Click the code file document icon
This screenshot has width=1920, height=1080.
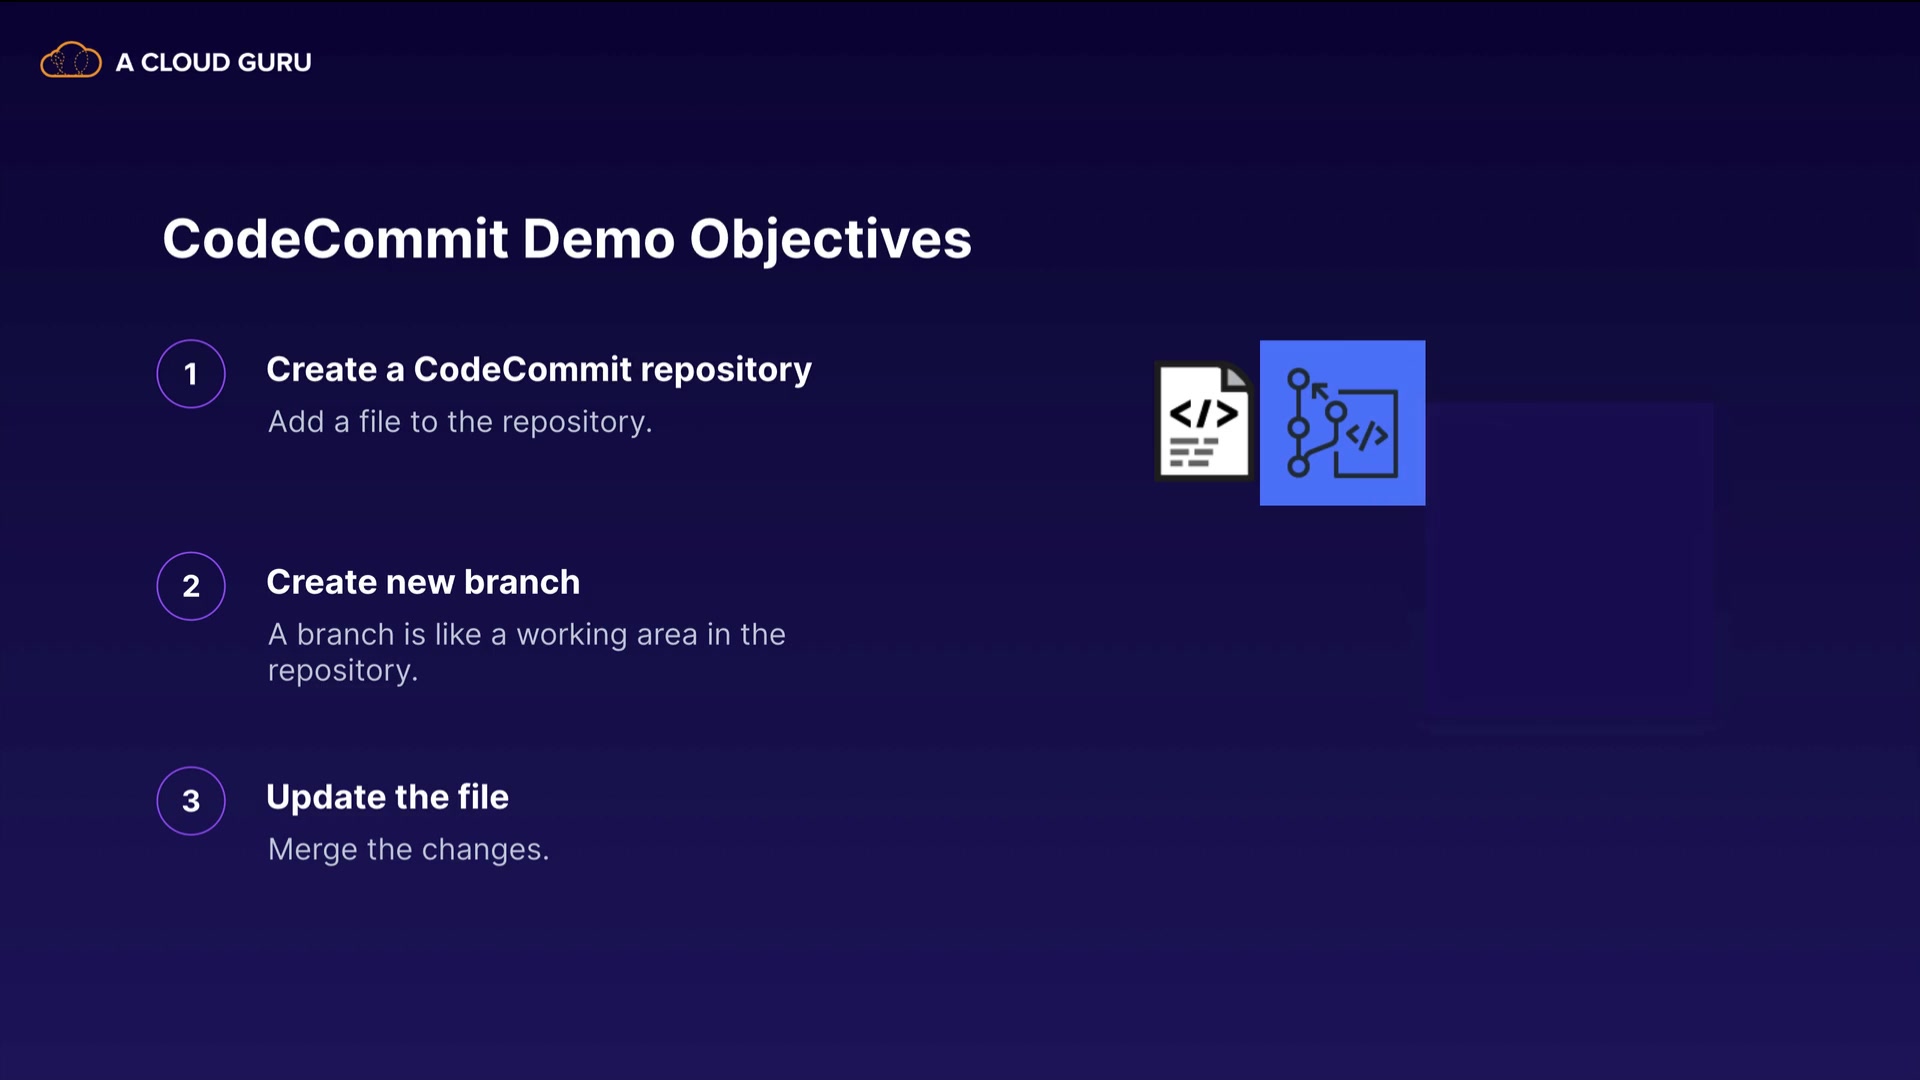click(x=1204, y=422)
